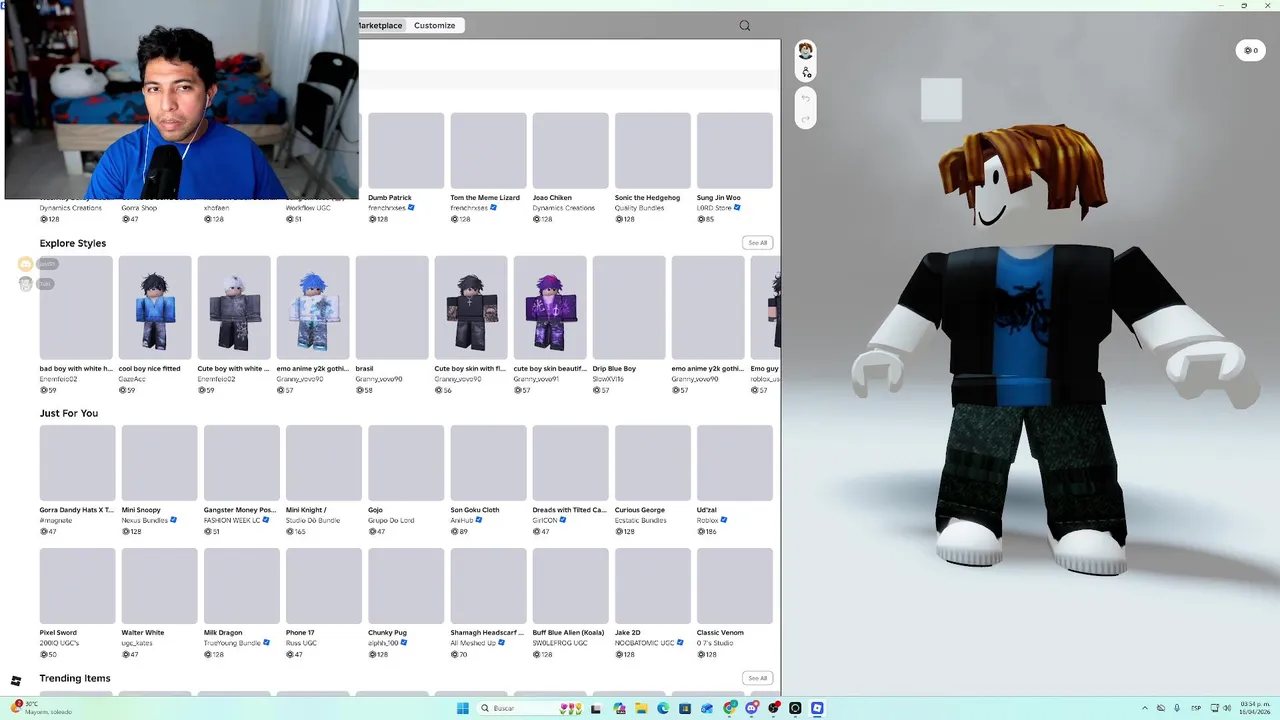
Task: Open the Robux balance pill showing 0
Action: point(1250,50)
